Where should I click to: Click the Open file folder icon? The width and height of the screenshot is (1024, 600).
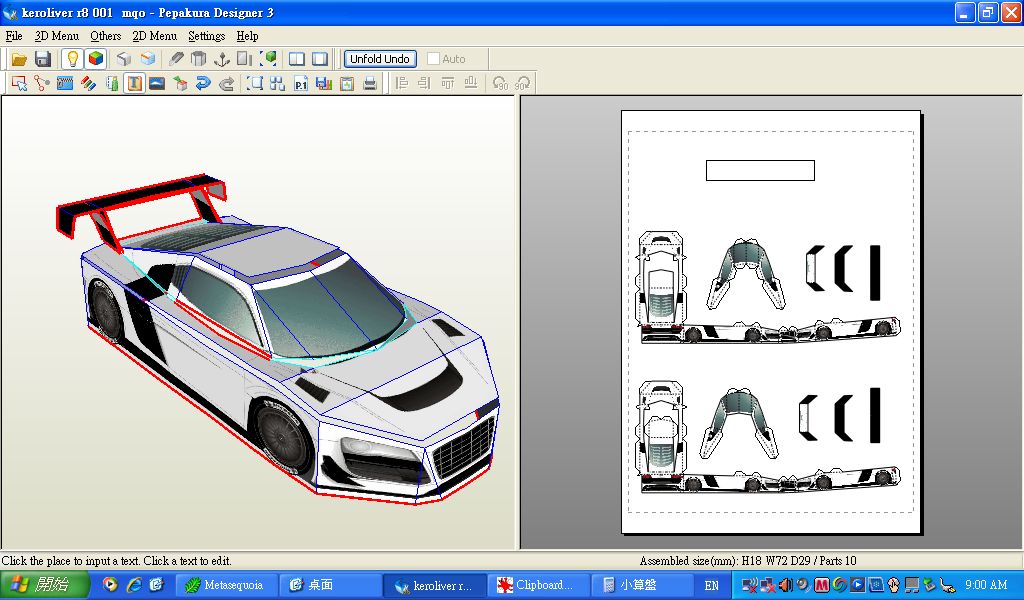pyautogui.click(x=19, y=59)
